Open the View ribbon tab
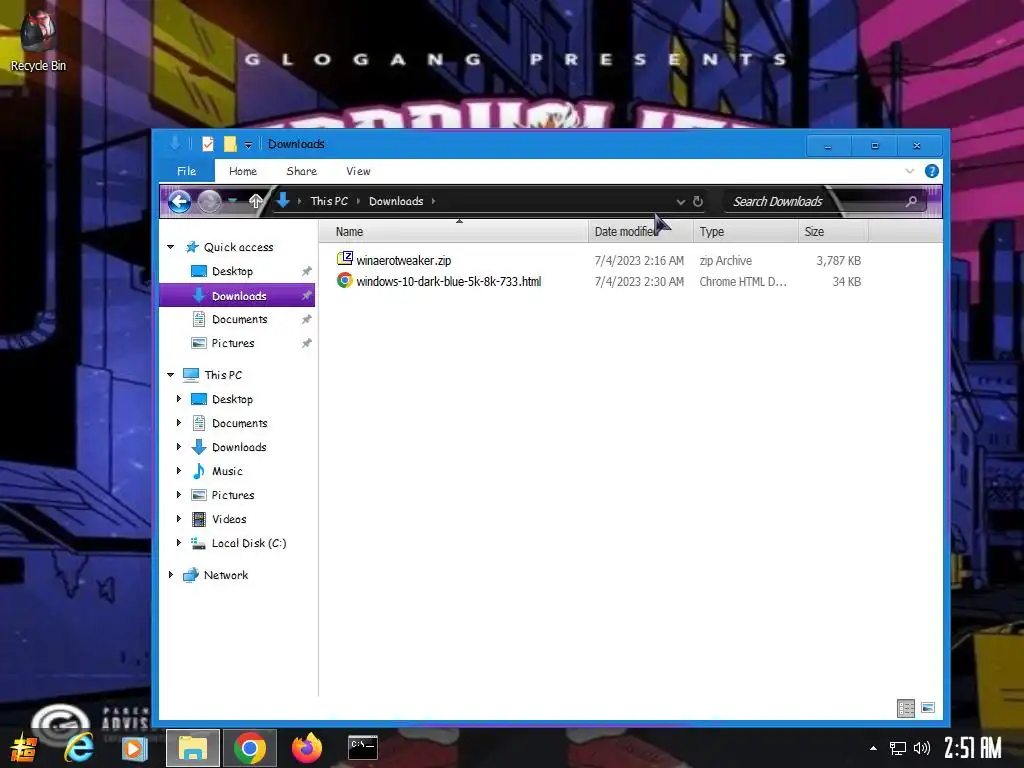Viewport: 1024px width, 768px height. (x=358, y=171)
